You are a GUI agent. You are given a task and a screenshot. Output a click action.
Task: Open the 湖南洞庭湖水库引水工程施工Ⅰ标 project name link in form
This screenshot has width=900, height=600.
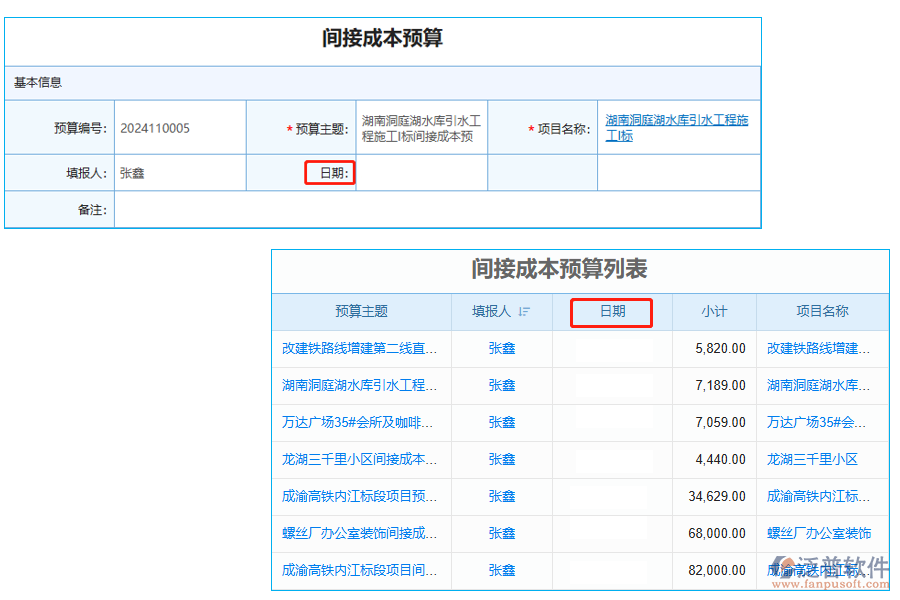(676, 127)
